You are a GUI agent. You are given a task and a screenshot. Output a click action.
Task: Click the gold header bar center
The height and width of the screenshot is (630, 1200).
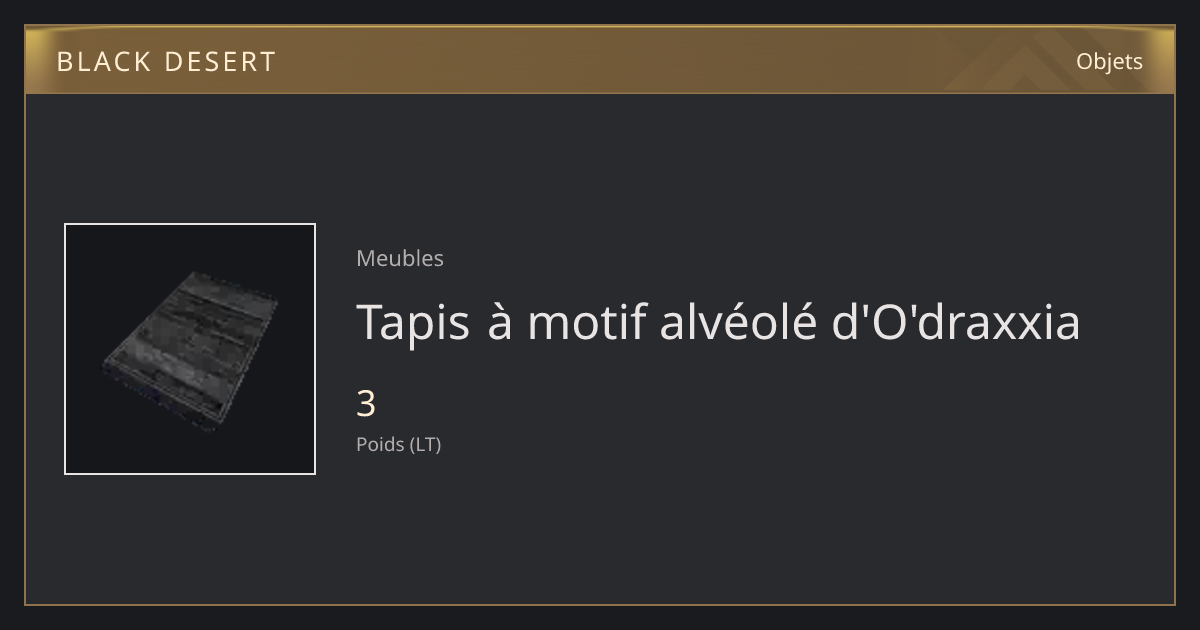tap(600, 60)
